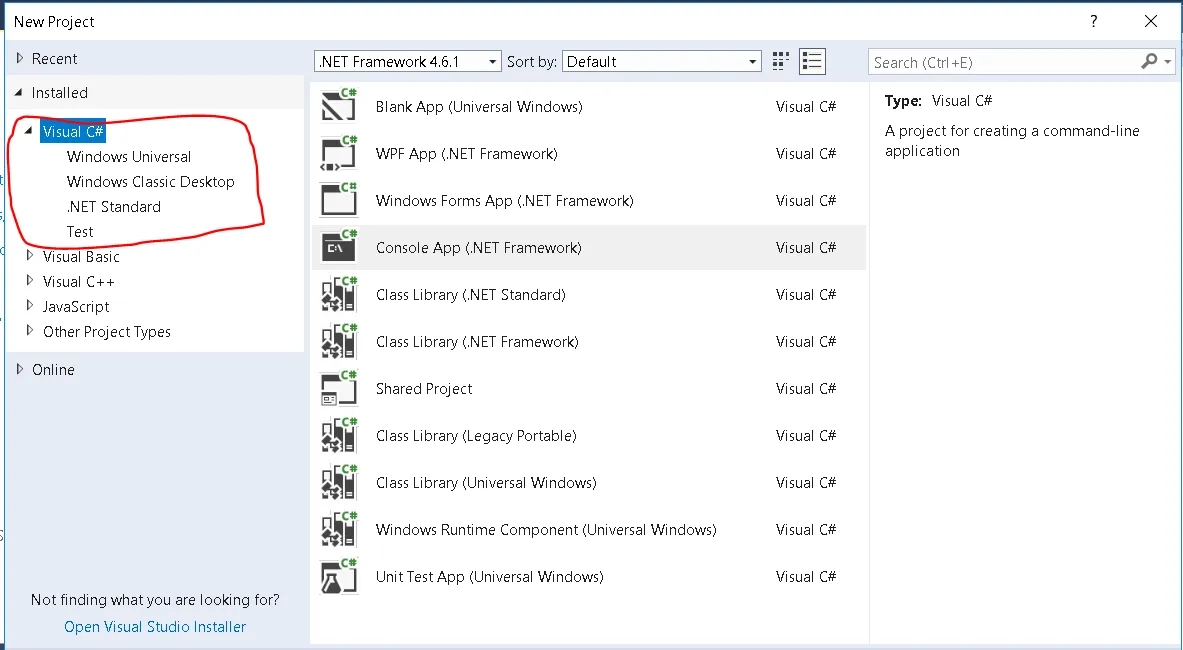This screenshot has width=1183, height=650.
Task: Click the Blank App (Universal Windows) template icon
Action: [339, 106]
